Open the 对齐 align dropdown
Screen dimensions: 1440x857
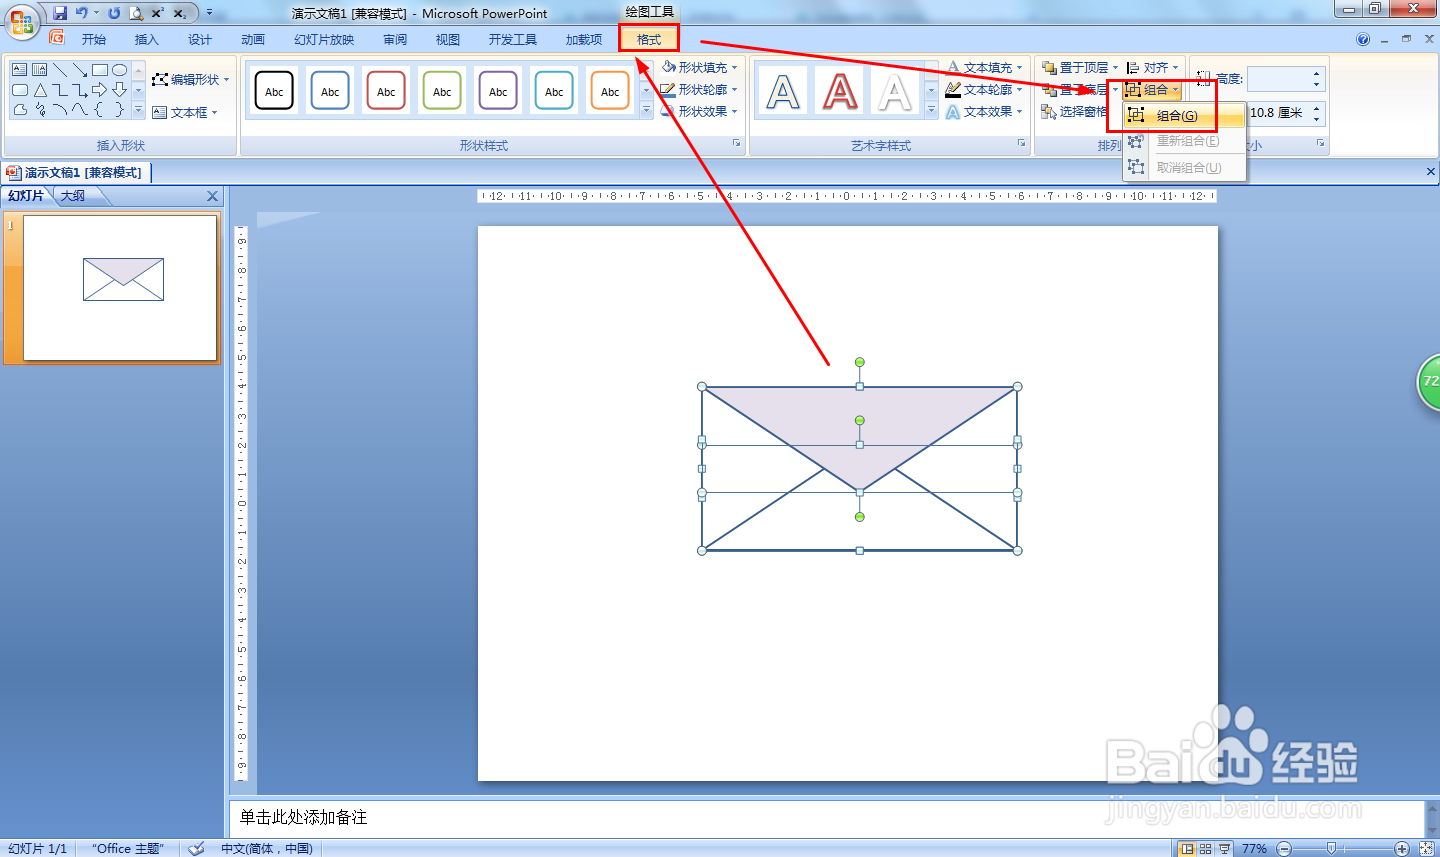1153,67
